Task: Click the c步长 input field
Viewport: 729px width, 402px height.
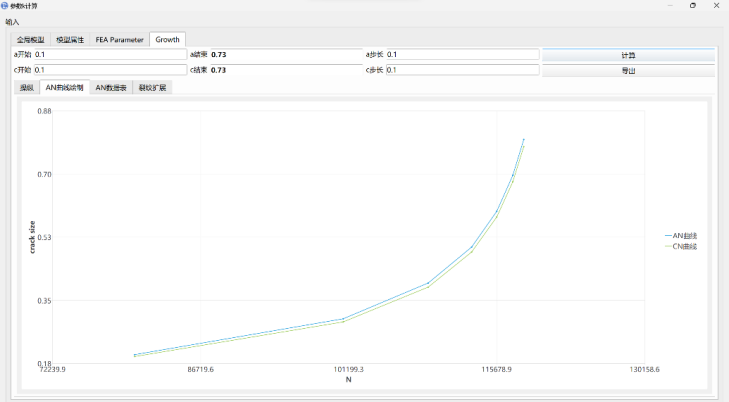Action: [463, 70]
